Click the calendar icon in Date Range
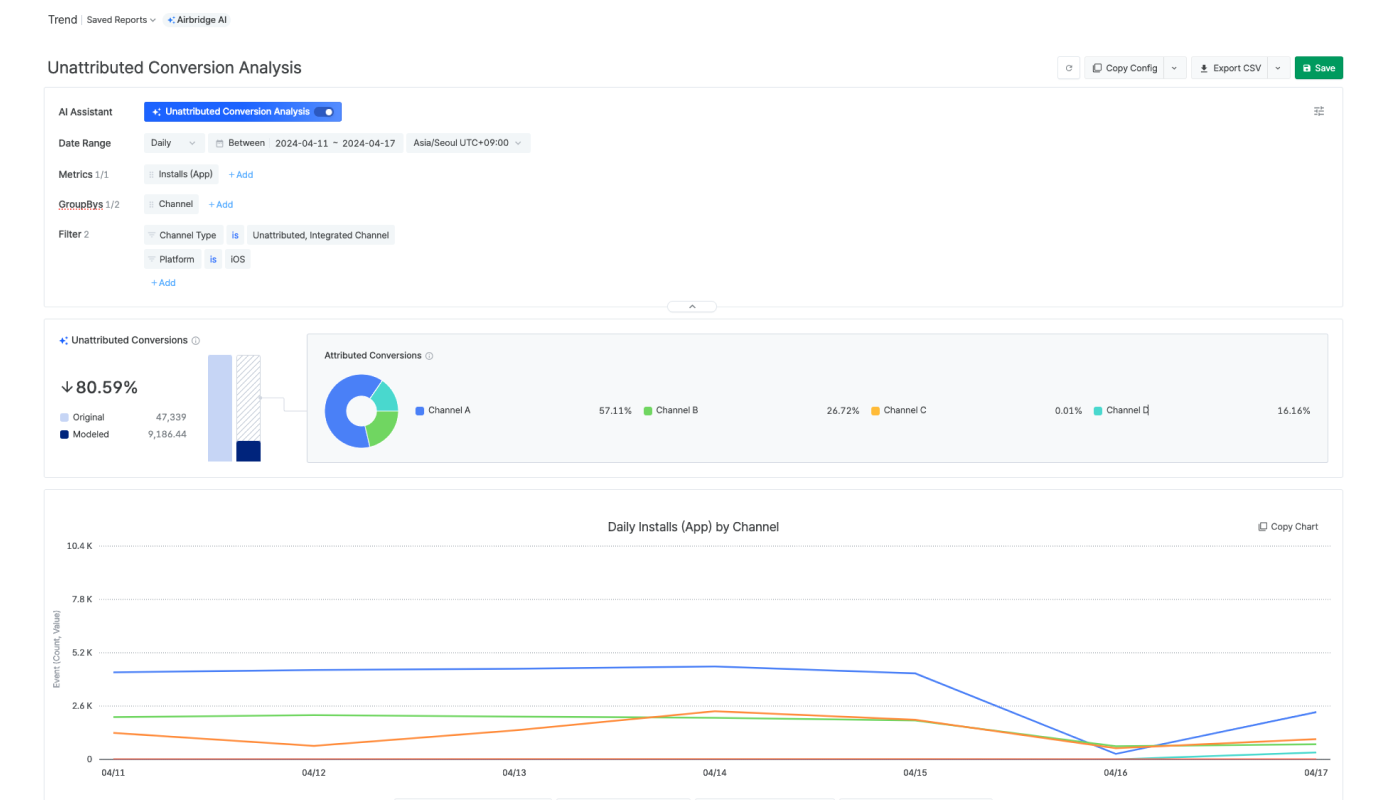 point(220,143)
